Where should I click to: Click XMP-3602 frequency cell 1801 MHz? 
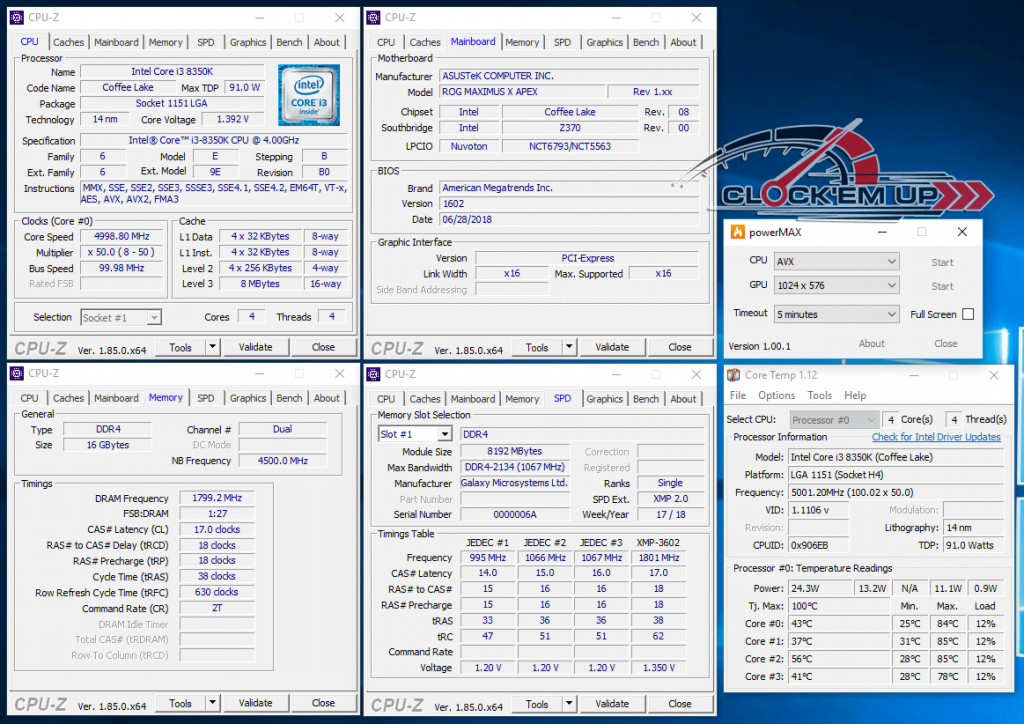click(x=658, y=558)
